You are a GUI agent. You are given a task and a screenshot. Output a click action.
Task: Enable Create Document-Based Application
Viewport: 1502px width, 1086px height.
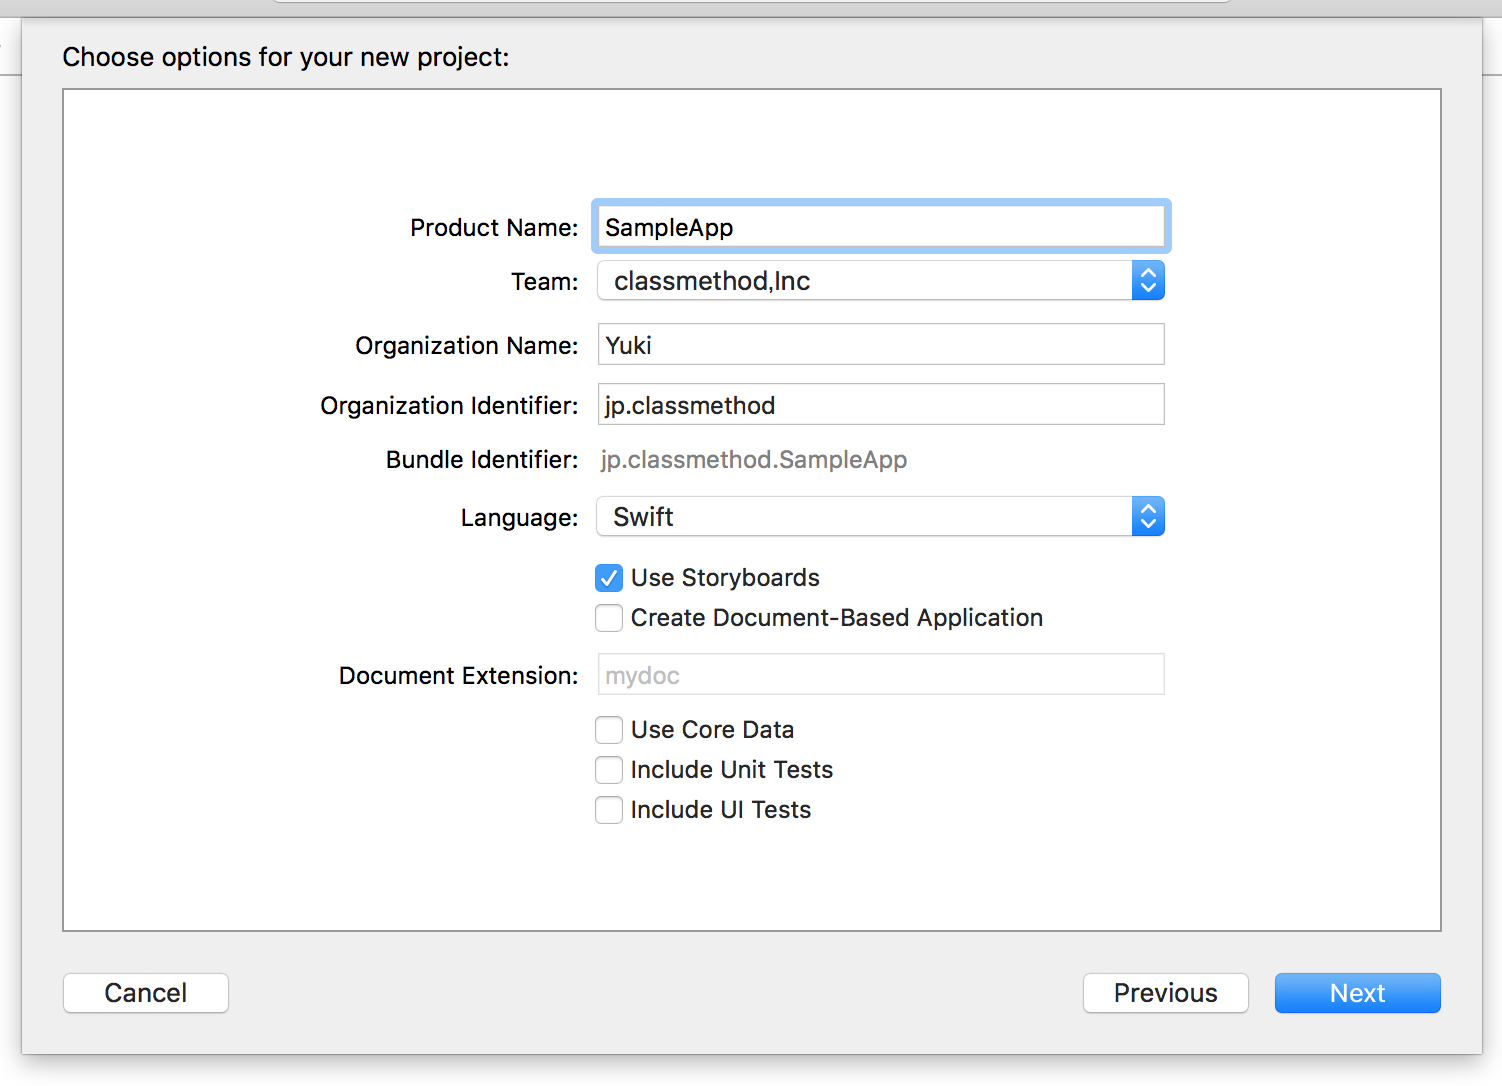pos(609,618)
